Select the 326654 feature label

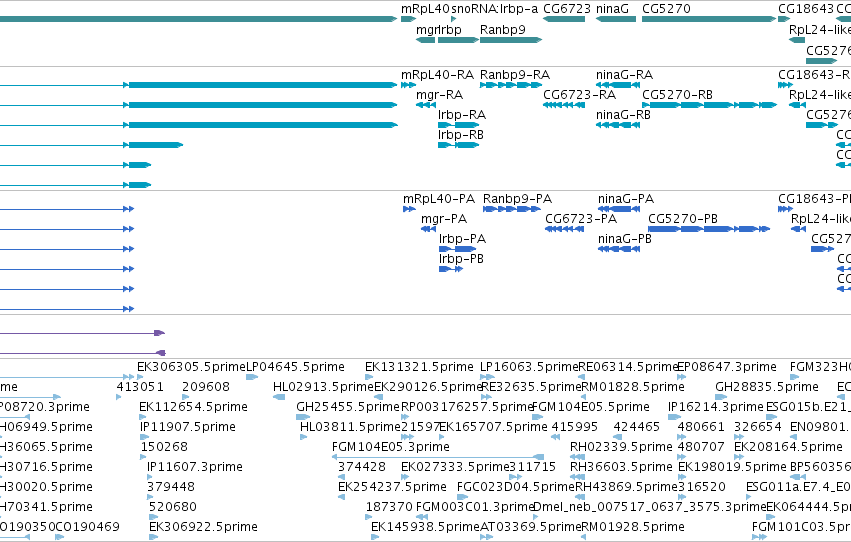758,427
